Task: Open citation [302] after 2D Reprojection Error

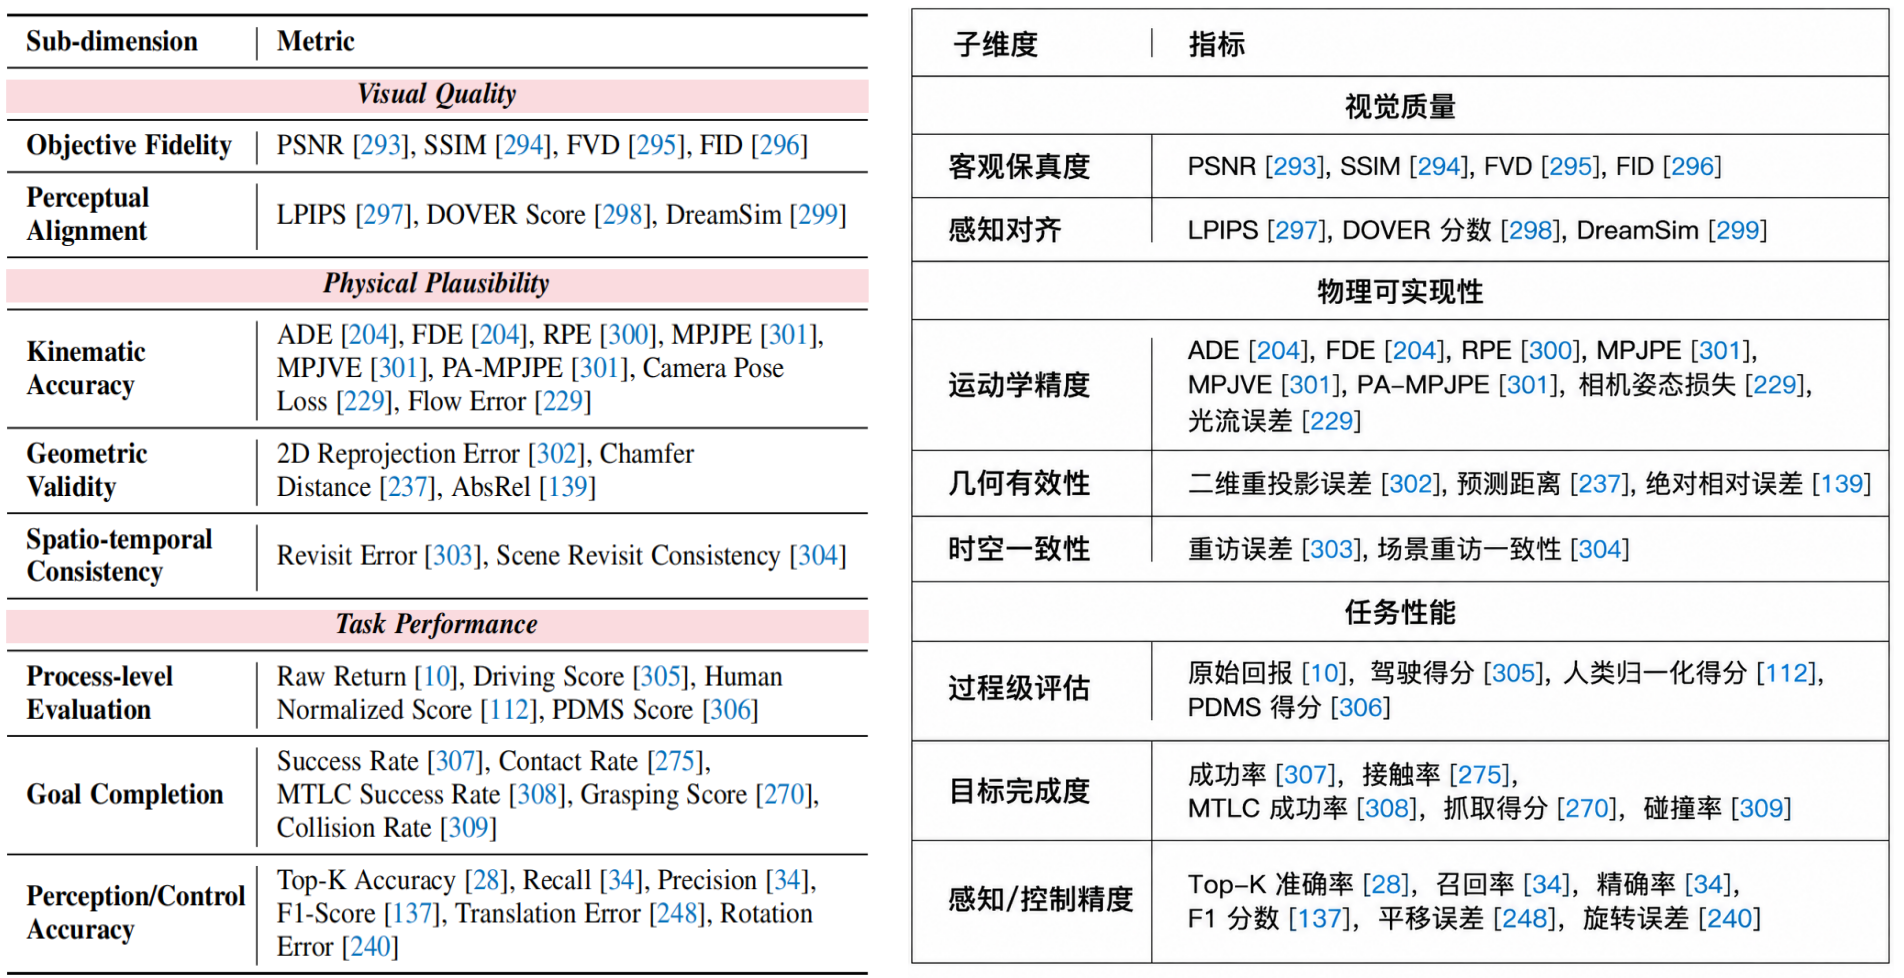Action: pyautogui.click(x=556, y=454)
